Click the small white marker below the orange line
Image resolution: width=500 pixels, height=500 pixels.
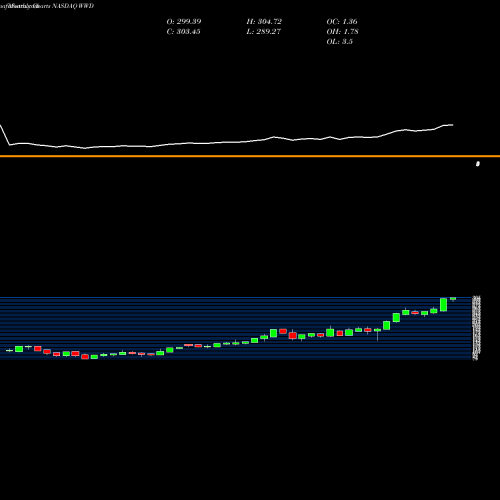478,164
